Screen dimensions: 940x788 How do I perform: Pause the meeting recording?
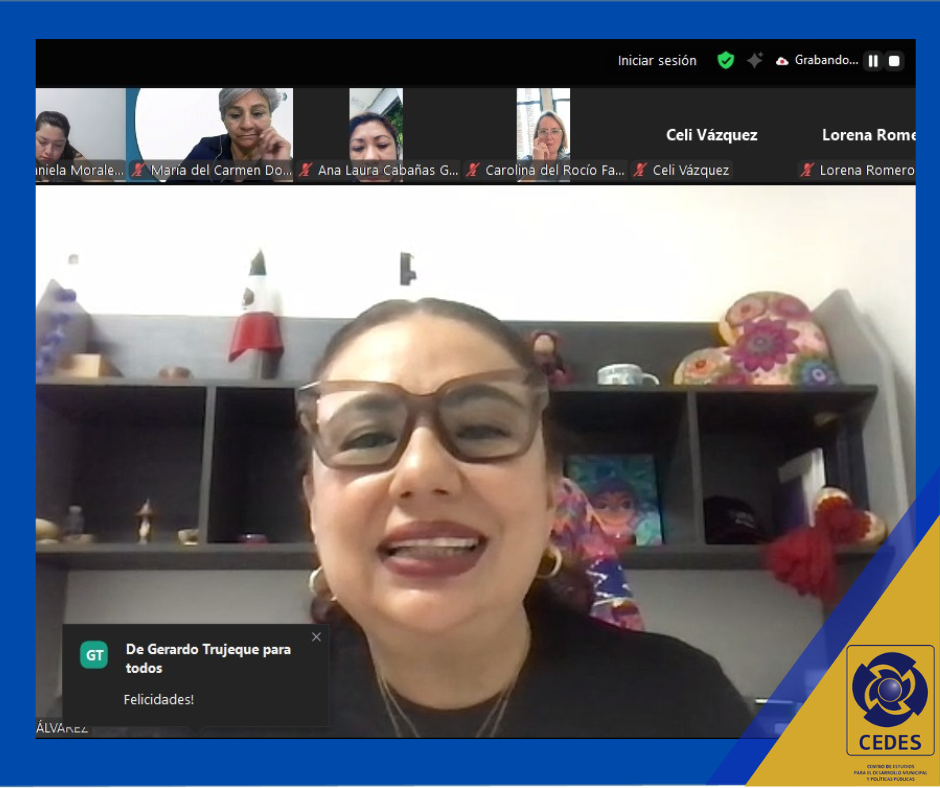[873, 61]
